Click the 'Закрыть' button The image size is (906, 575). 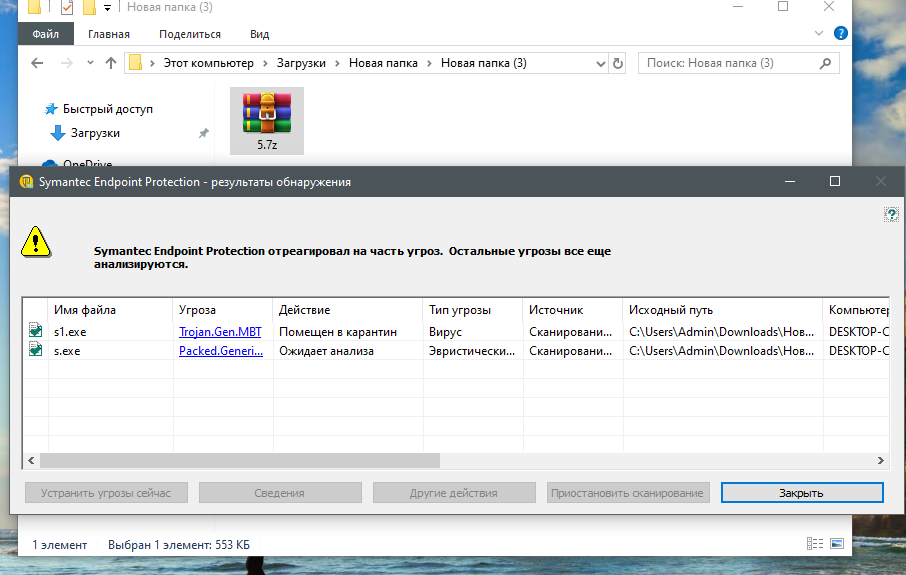[x=802, y=493]
